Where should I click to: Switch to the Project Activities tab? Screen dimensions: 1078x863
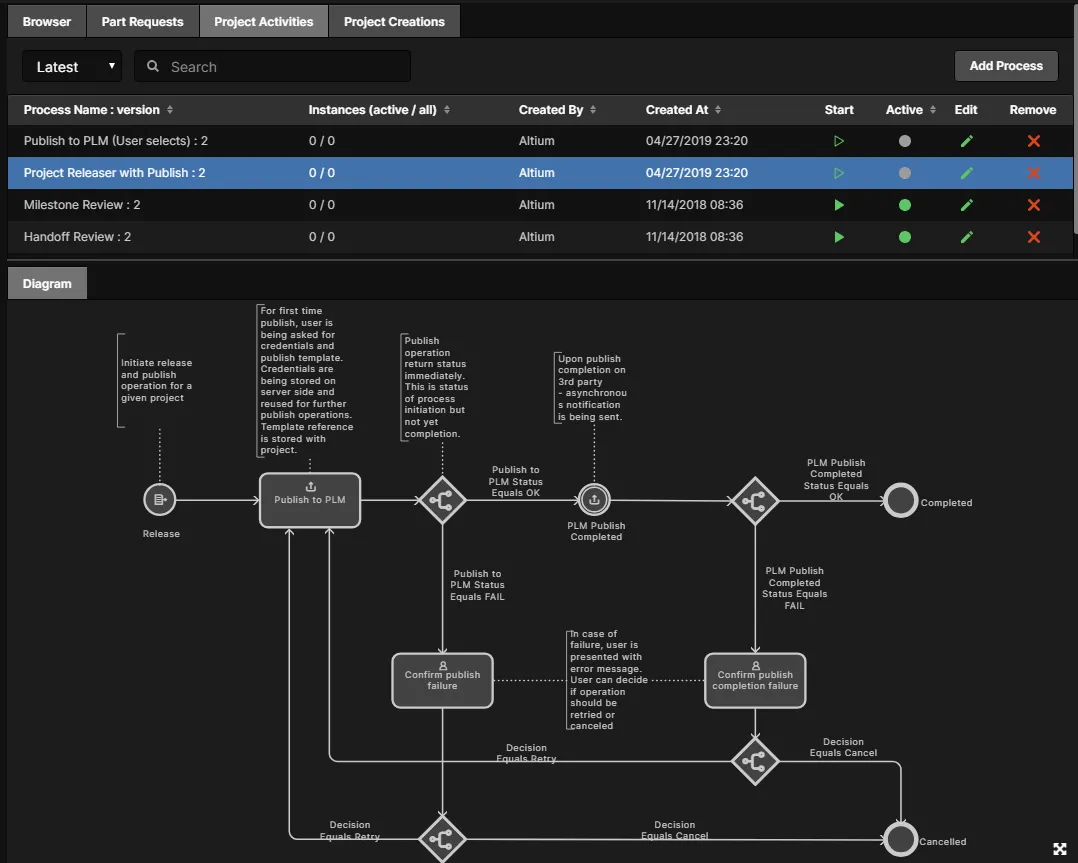point(263,21)
